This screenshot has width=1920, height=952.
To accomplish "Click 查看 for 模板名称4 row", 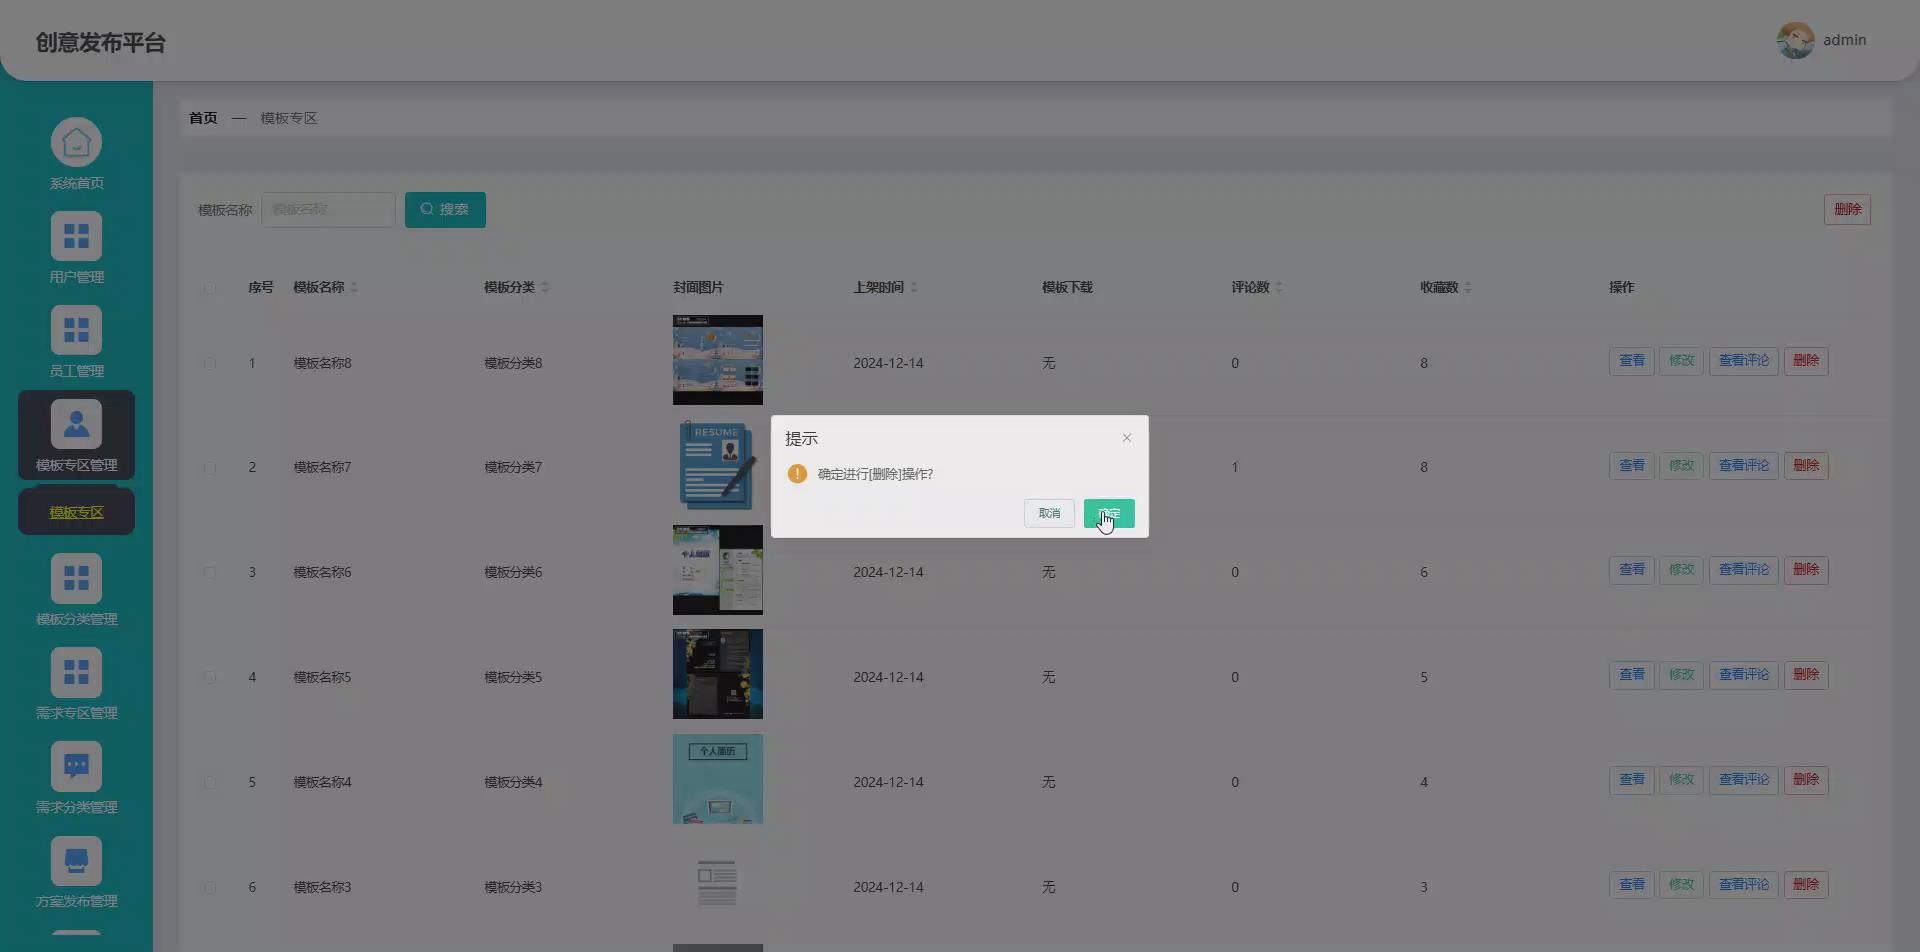I will (x=1631, y=780).
